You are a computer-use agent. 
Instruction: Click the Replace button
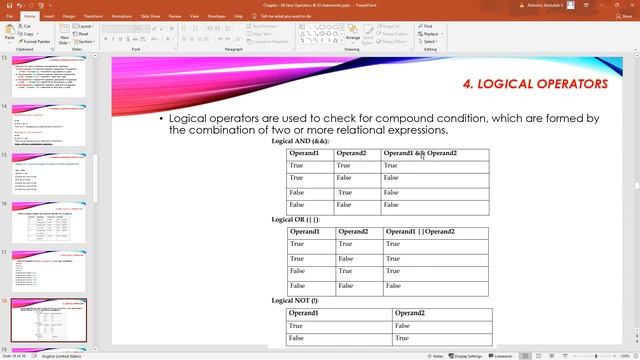(x=431, y=34)
